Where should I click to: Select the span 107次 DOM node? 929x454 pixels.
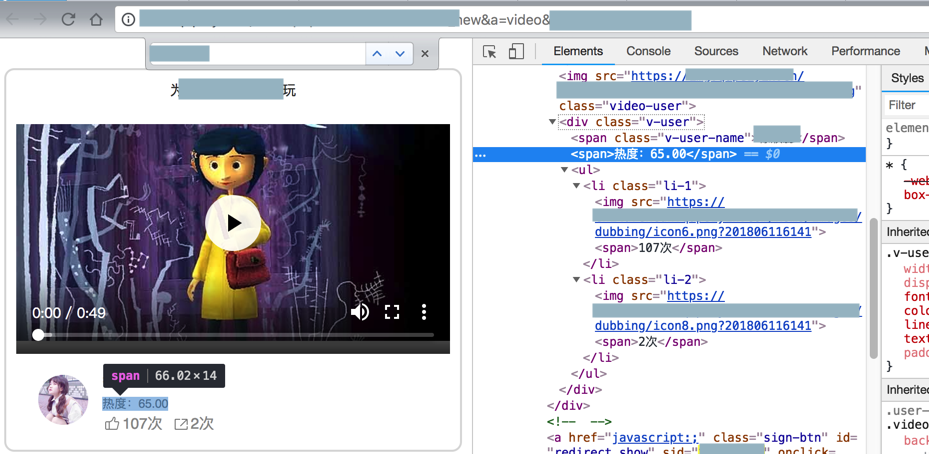(658, 248)
